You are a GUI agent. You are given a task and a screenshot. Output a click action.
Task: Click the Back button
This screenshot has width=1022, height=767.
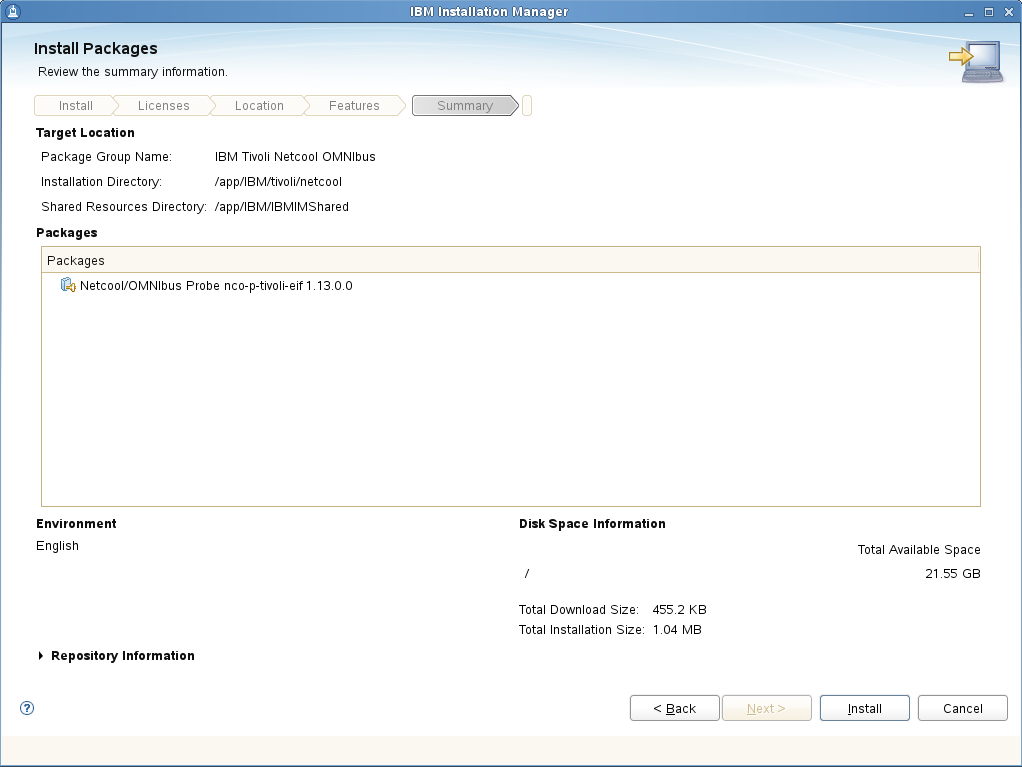[x=675, y=708]
